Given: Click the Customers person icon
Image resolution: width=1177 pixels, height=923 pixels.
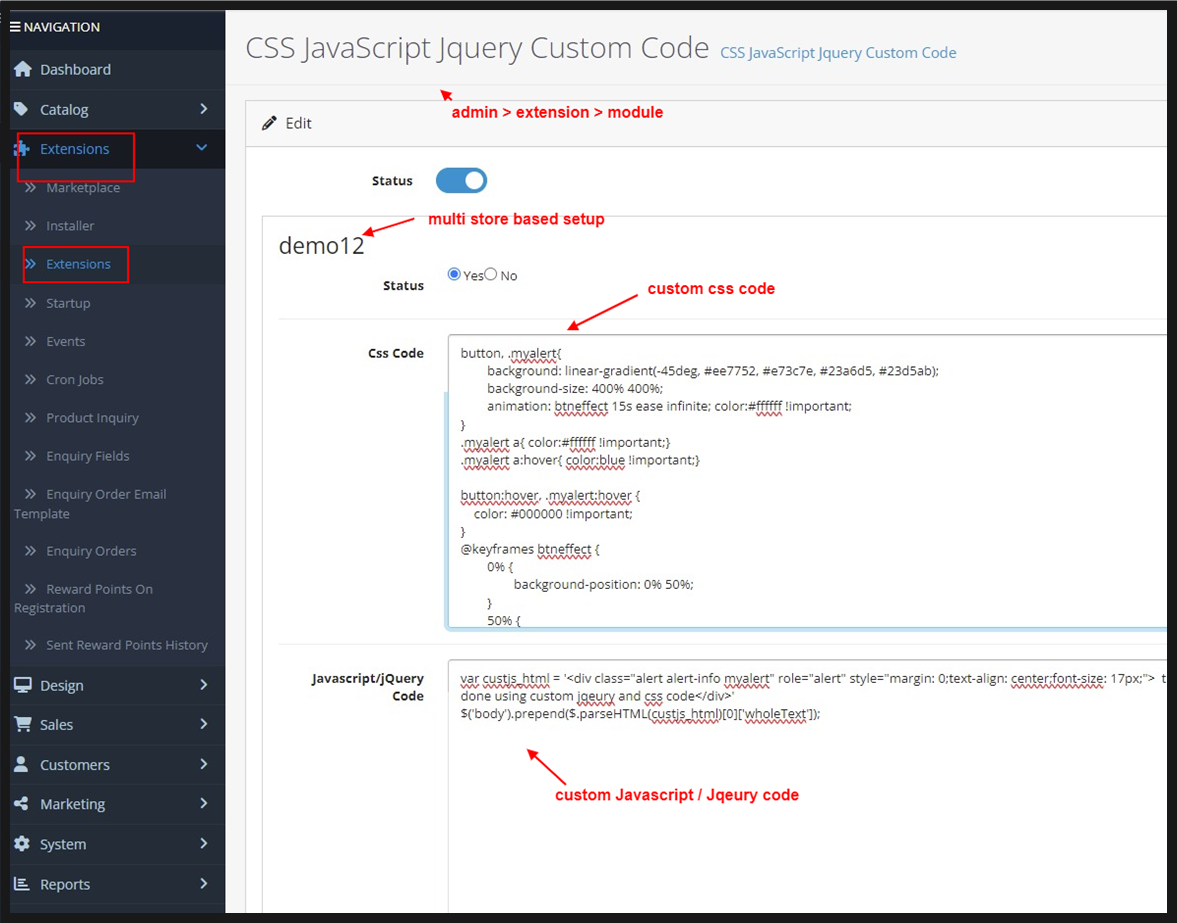Looking at the screenshot, I should [x=22, y=764].
